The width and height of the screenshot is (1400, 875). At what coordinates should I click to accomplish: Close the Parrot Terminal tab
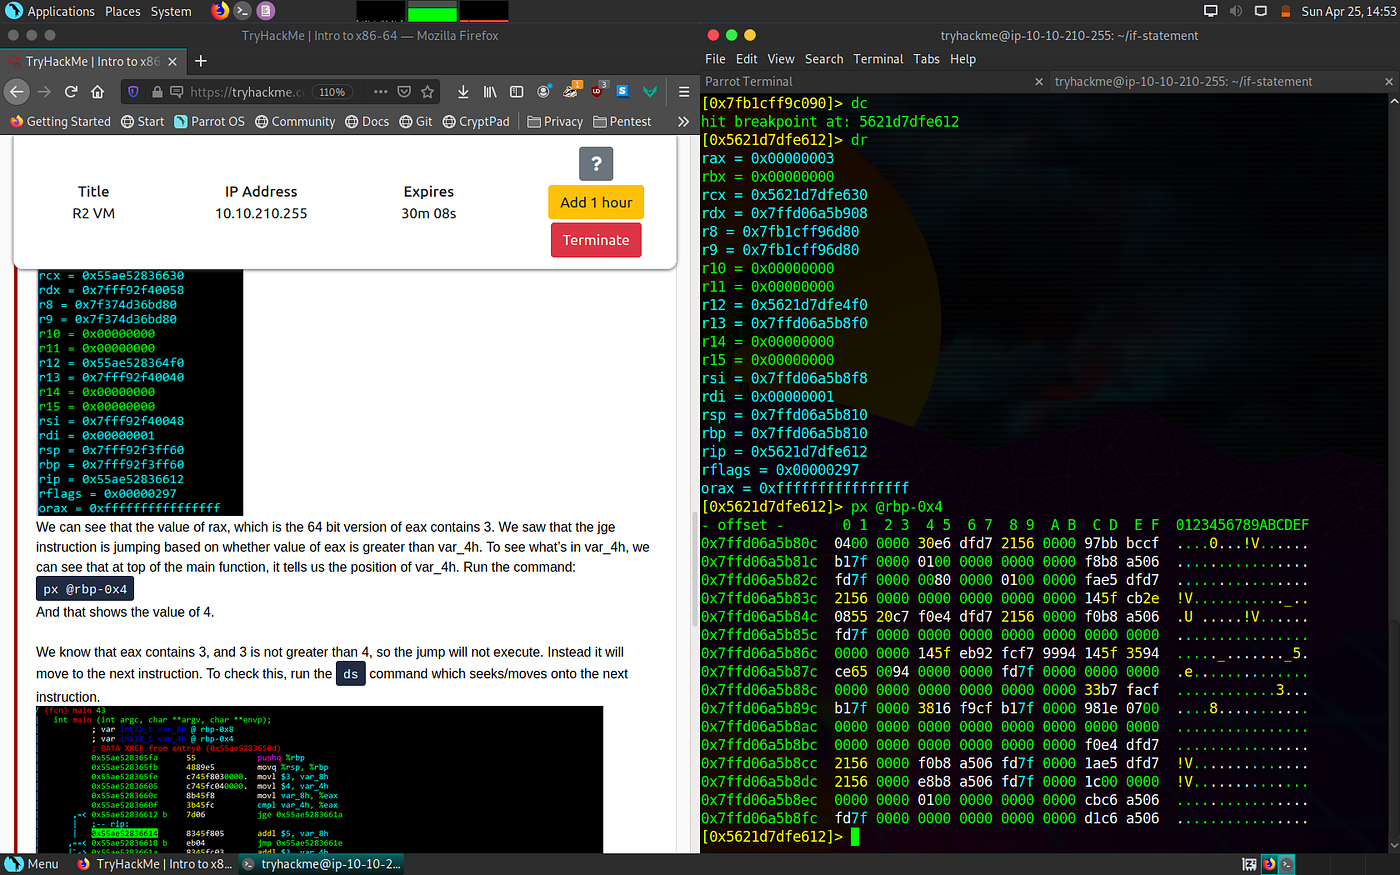click(x=1039, y=82)
